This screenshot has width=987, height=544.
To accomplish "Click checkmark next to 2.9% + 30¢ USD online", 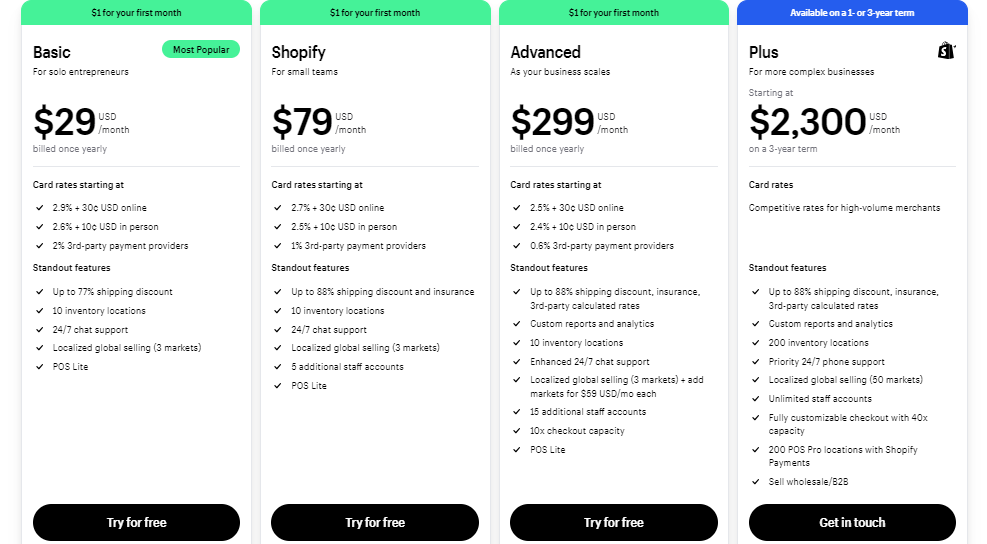I will click(x=40, y=208).
